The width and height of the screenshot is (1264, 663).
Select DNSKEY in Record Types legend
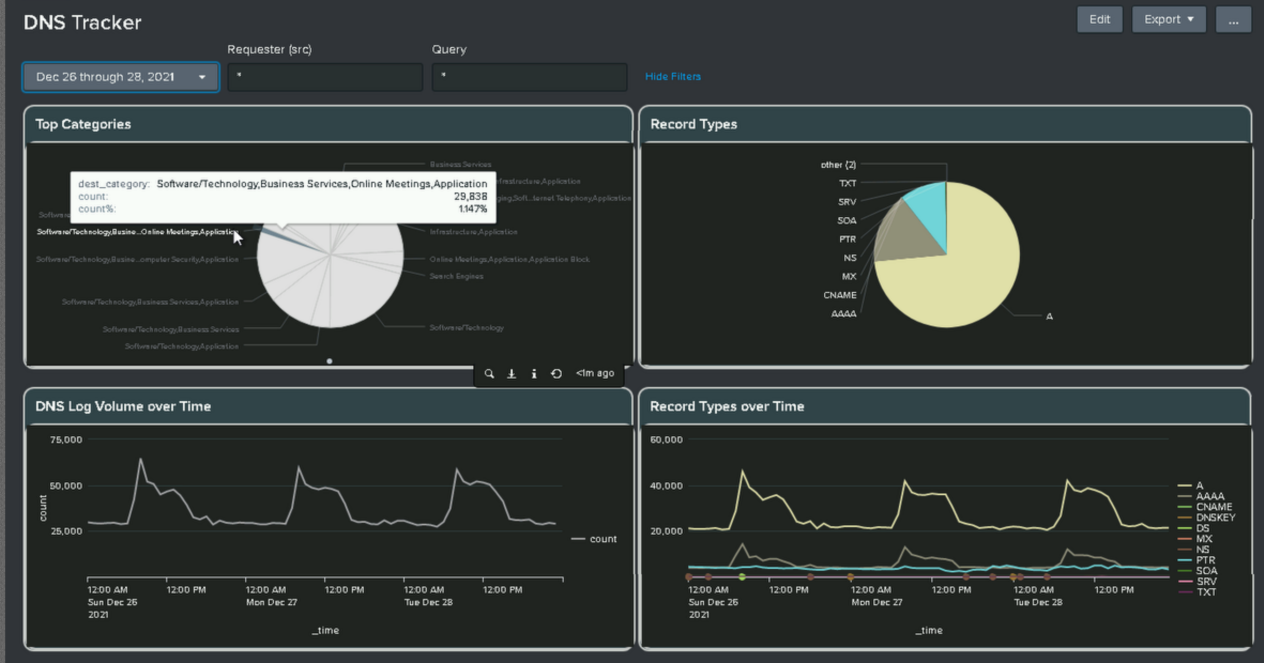[1207, 518]
